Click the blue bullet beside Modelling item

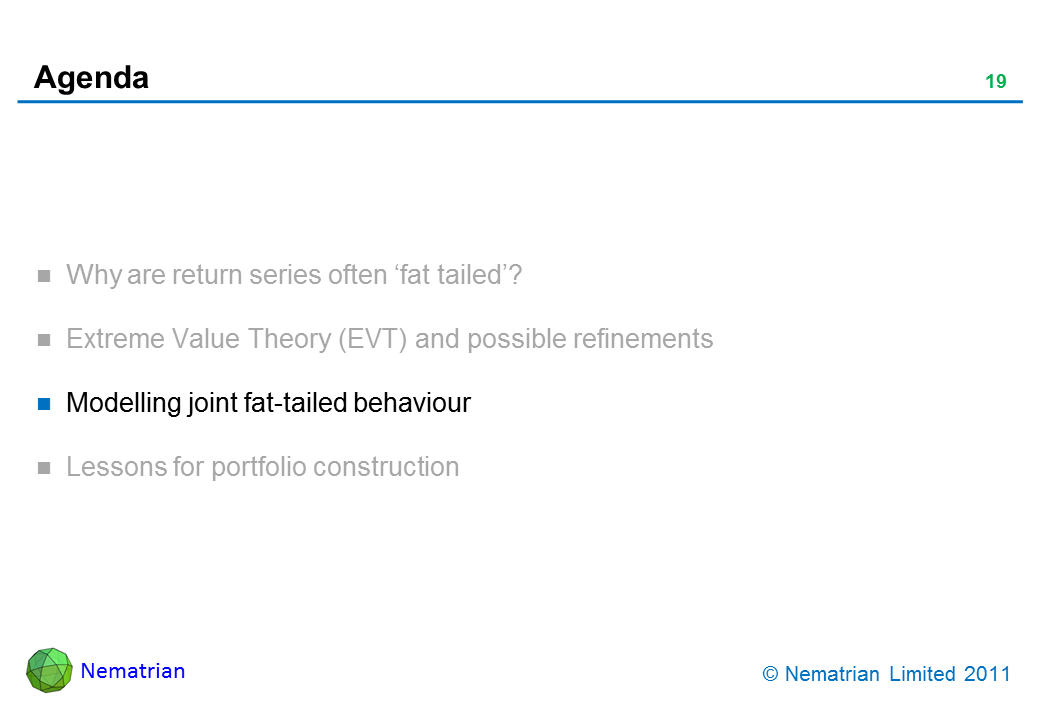point(45,405)
